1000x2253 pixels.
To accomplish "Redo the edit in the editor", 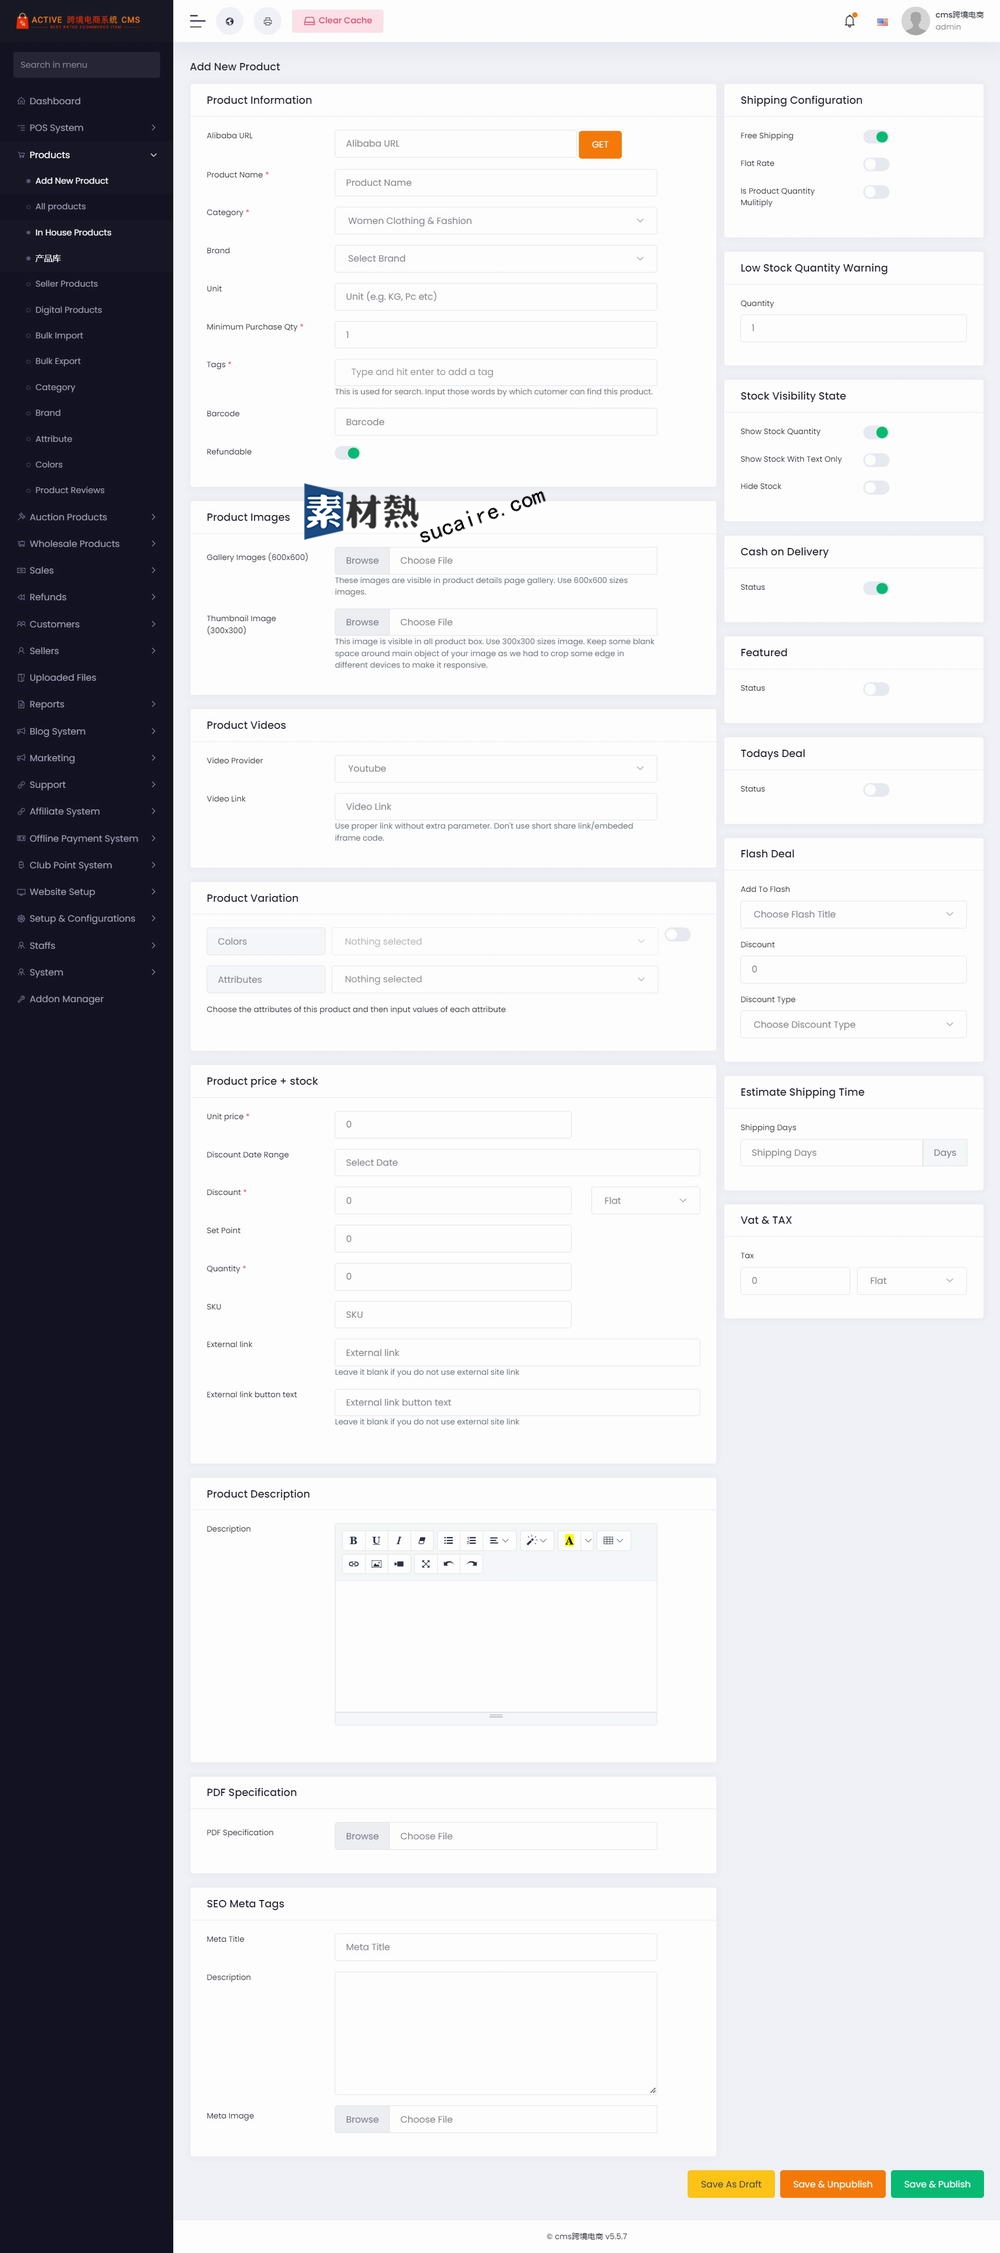I will [471, 1563].
